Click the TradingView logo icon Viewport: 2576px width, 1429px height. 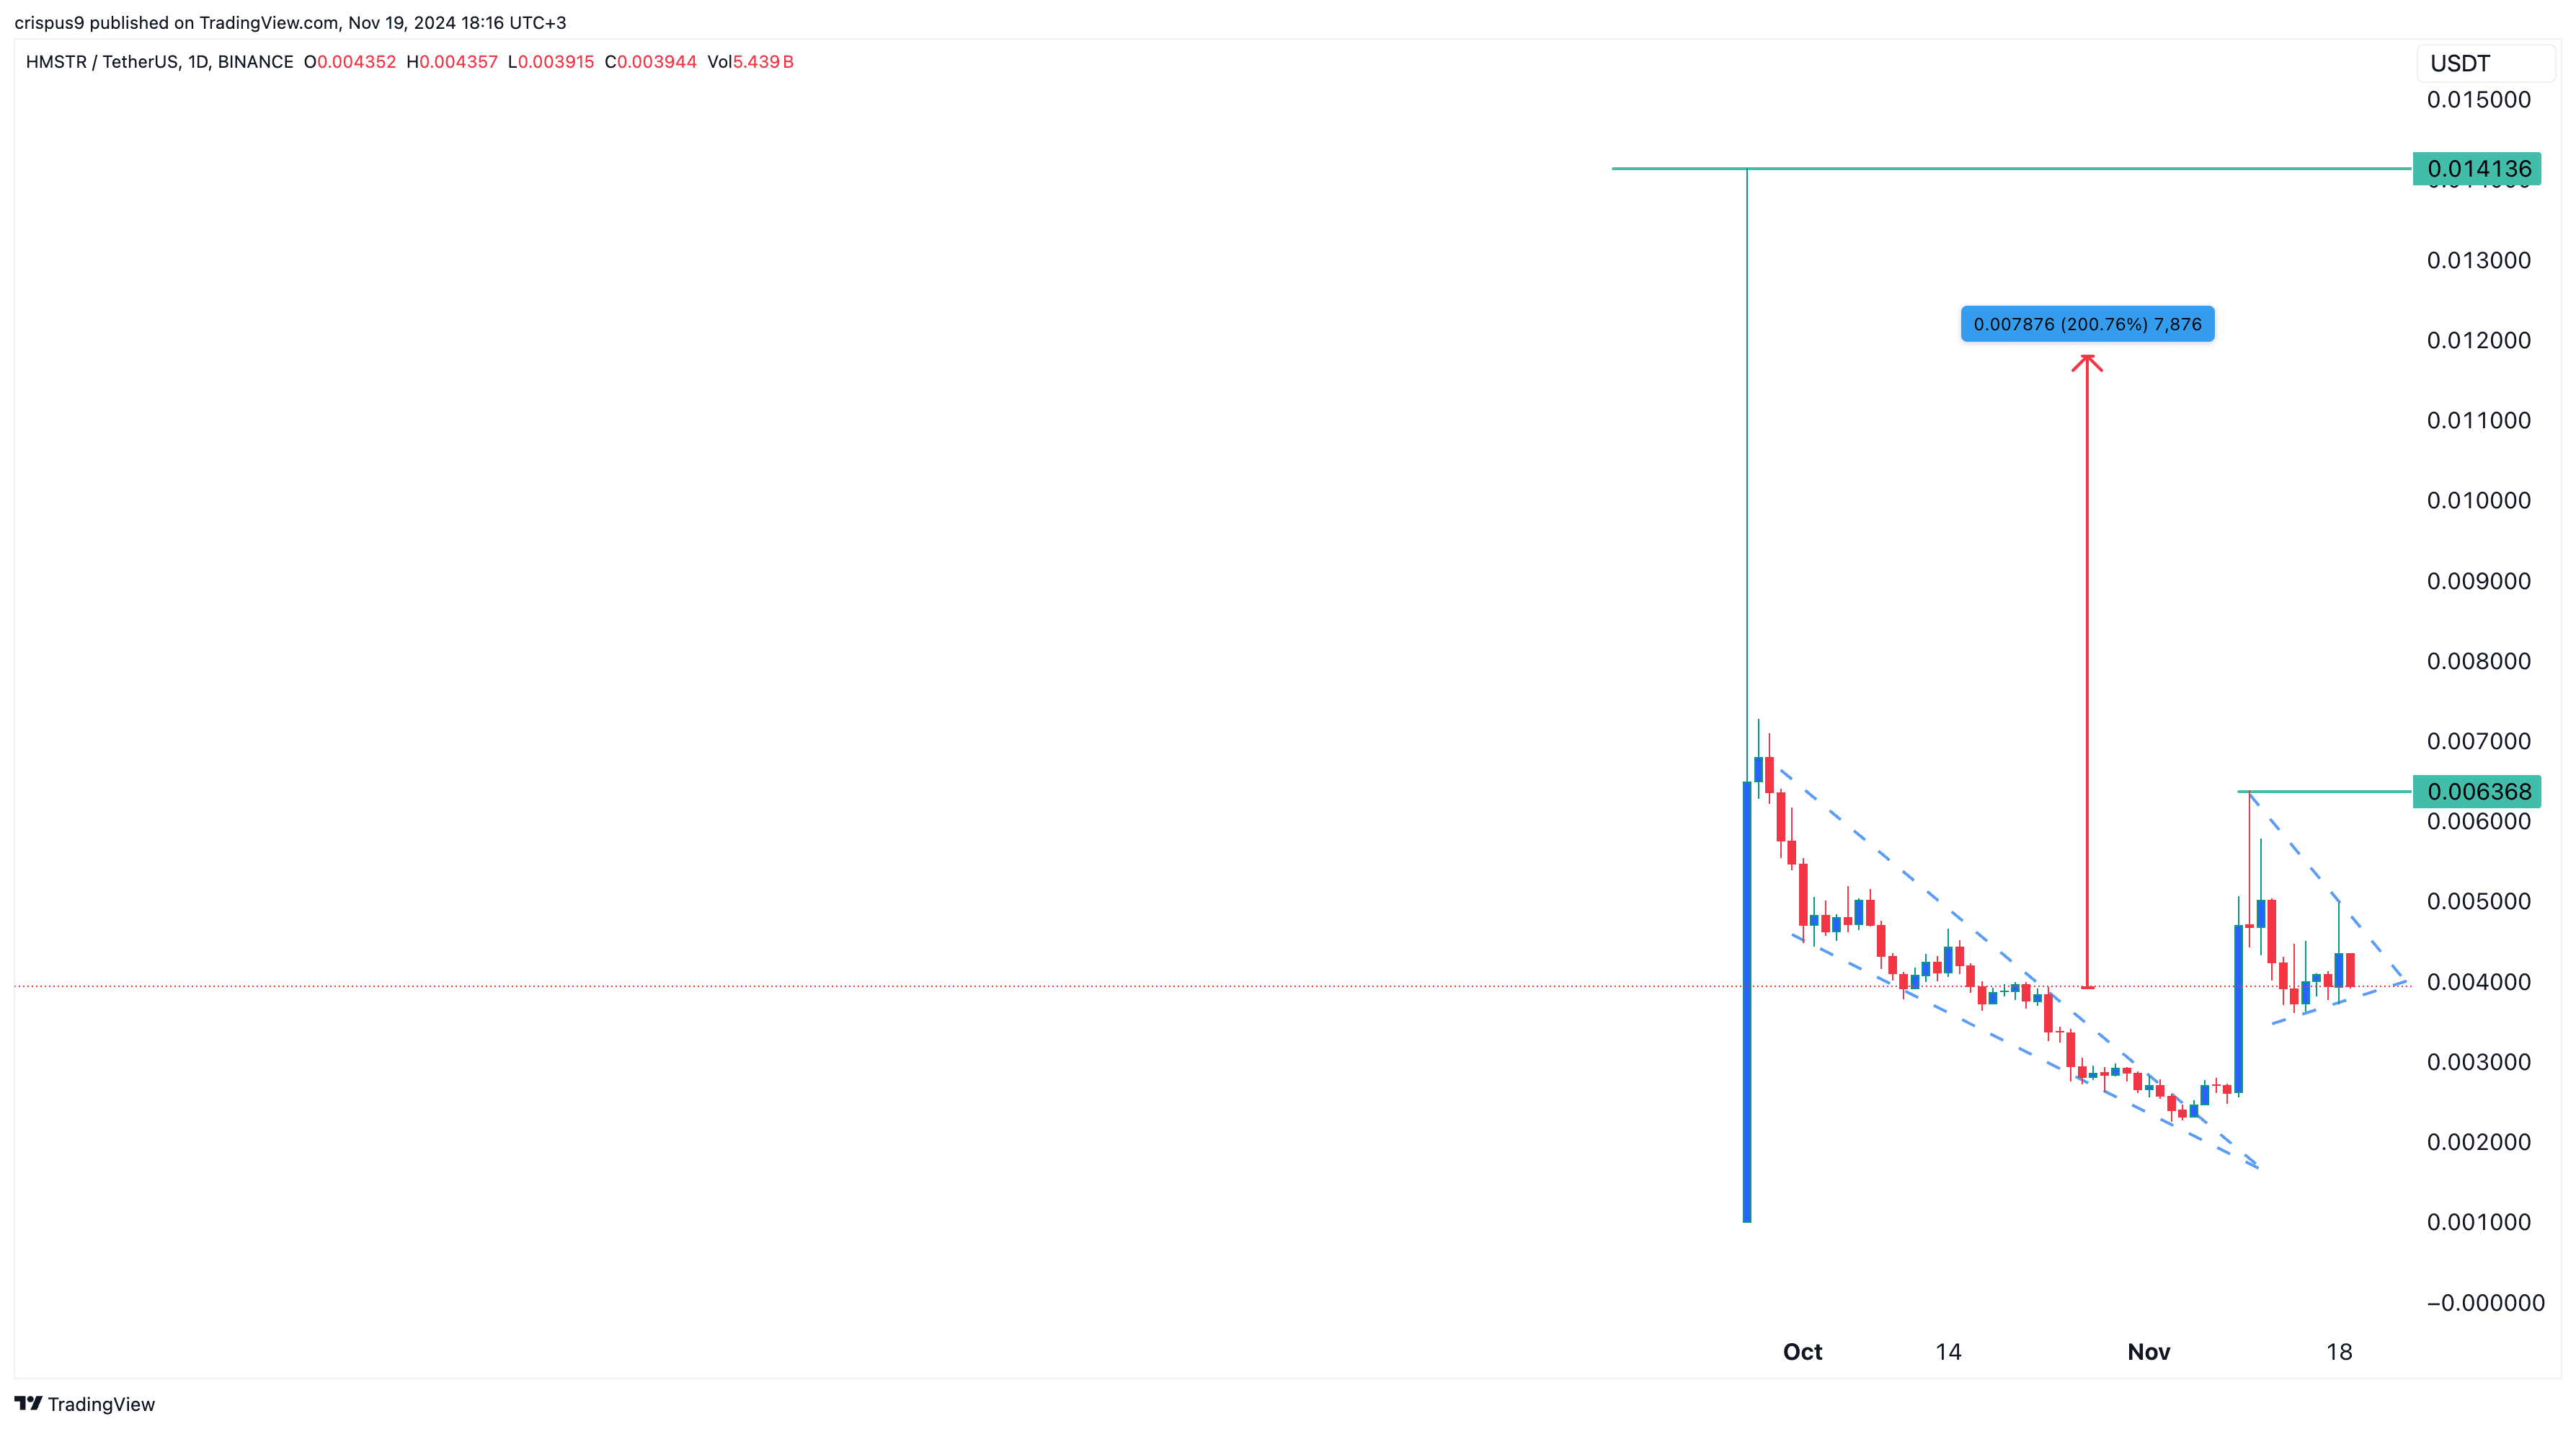(28, 1403)
